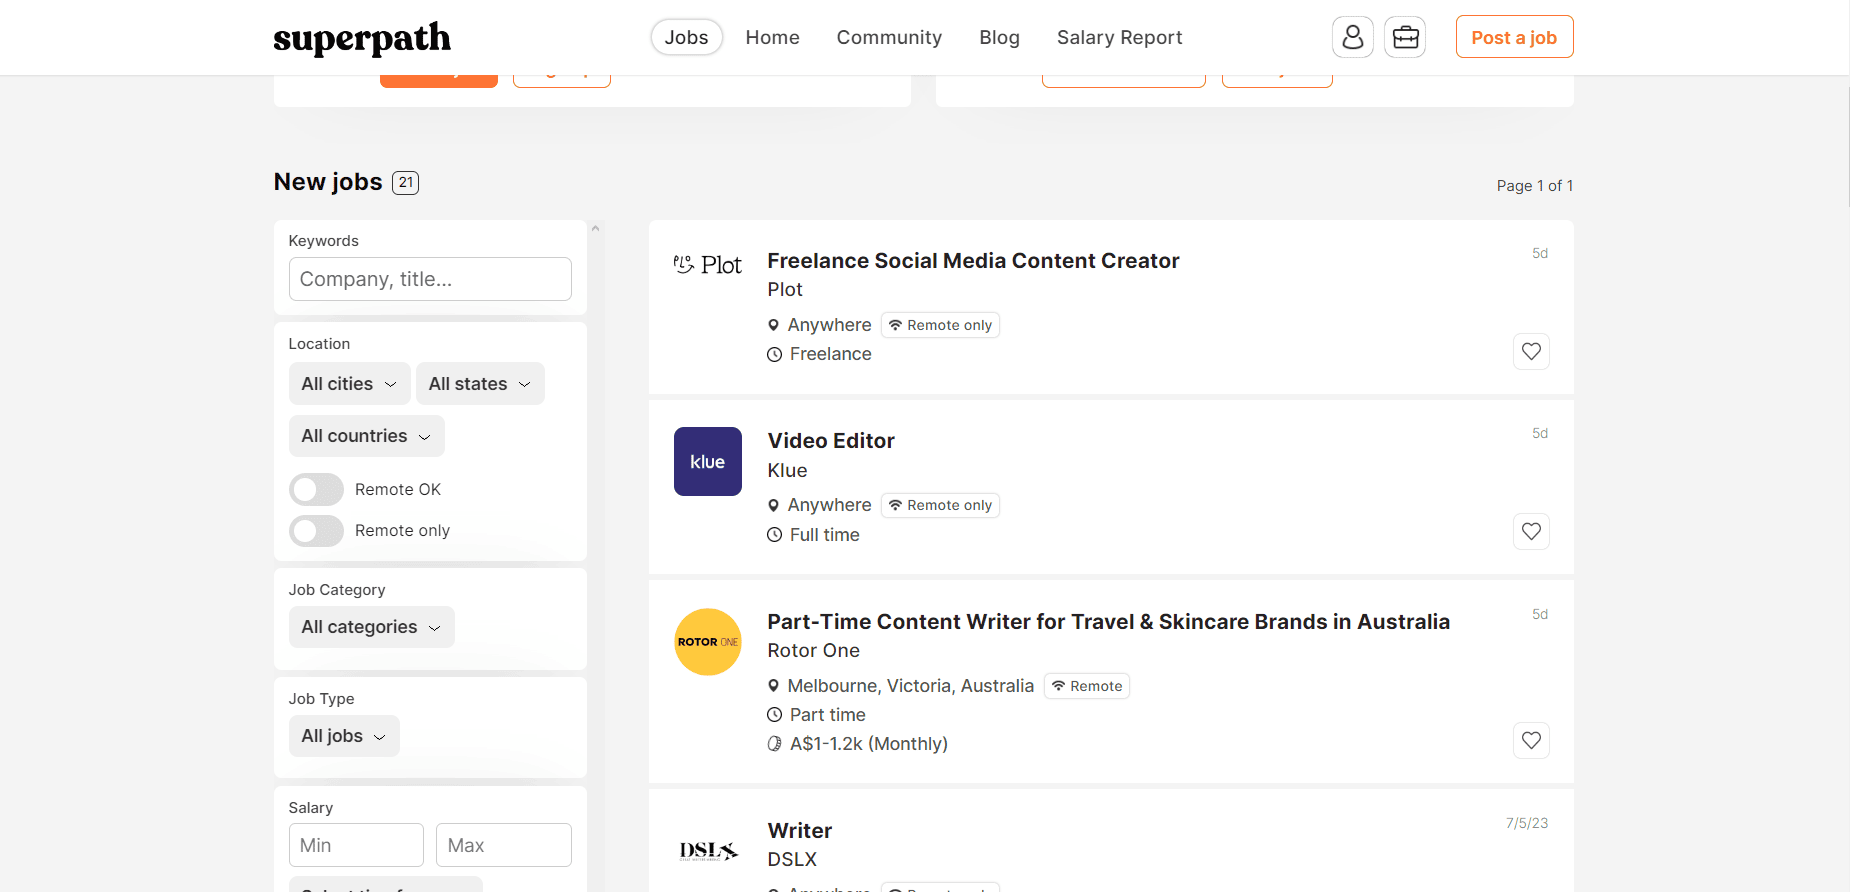Open the Salary Report menu item
Screen dimensions: 1850x892
click(x=1119, y=37)
